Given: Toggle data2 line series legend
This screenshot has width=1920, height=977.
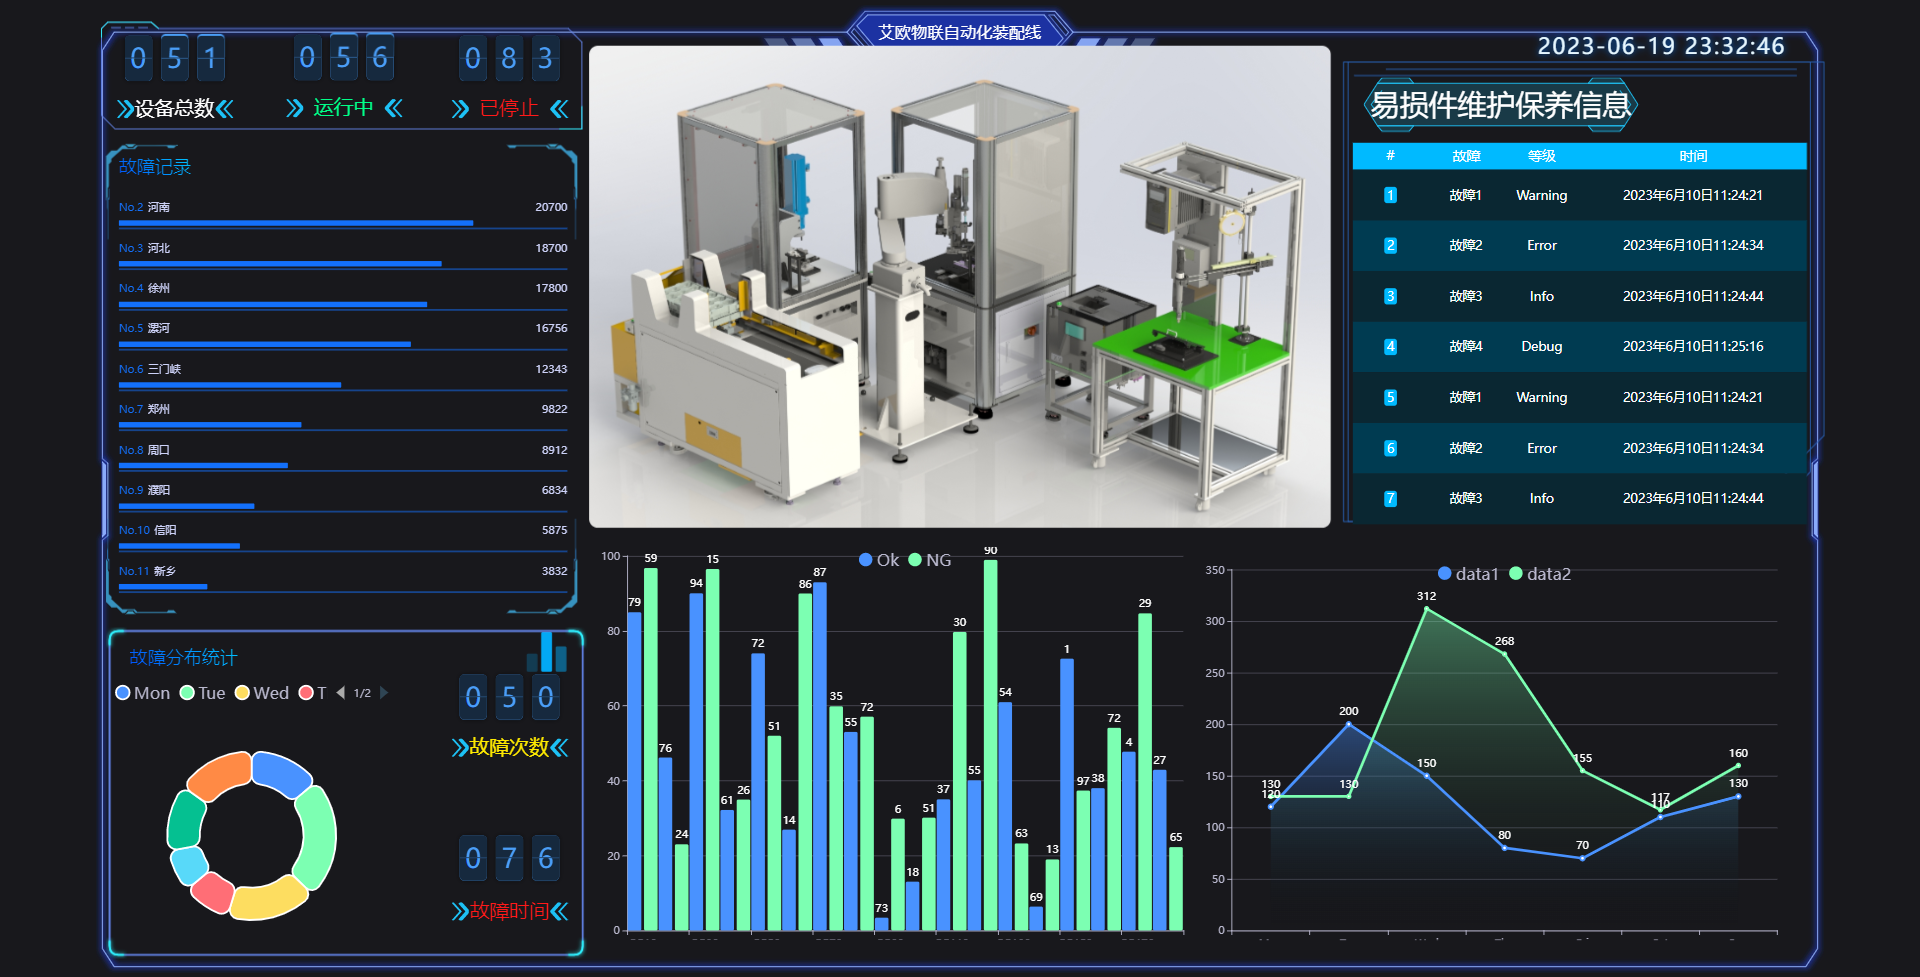Looking at the screenshot, I should tap(1540, 574).
